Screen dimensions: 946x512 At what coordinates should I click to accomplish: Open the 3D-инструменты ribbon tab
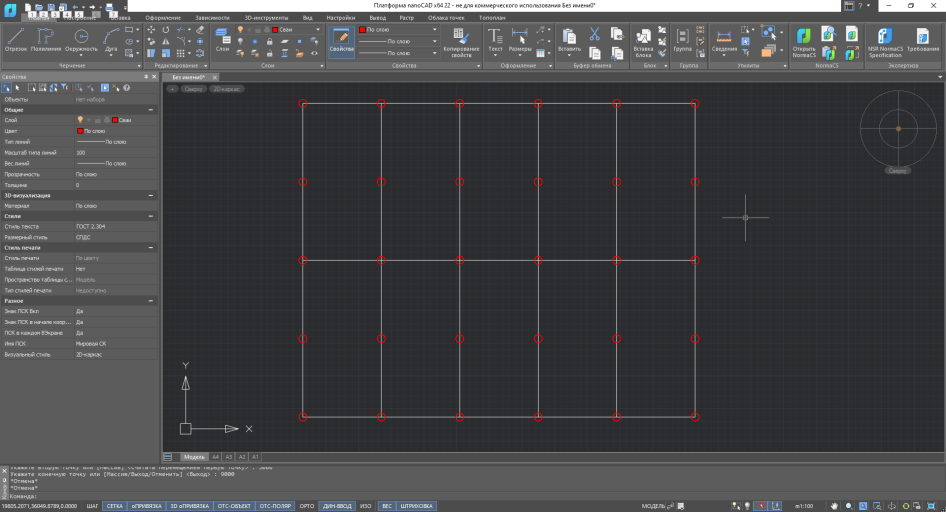click(266, 18)
